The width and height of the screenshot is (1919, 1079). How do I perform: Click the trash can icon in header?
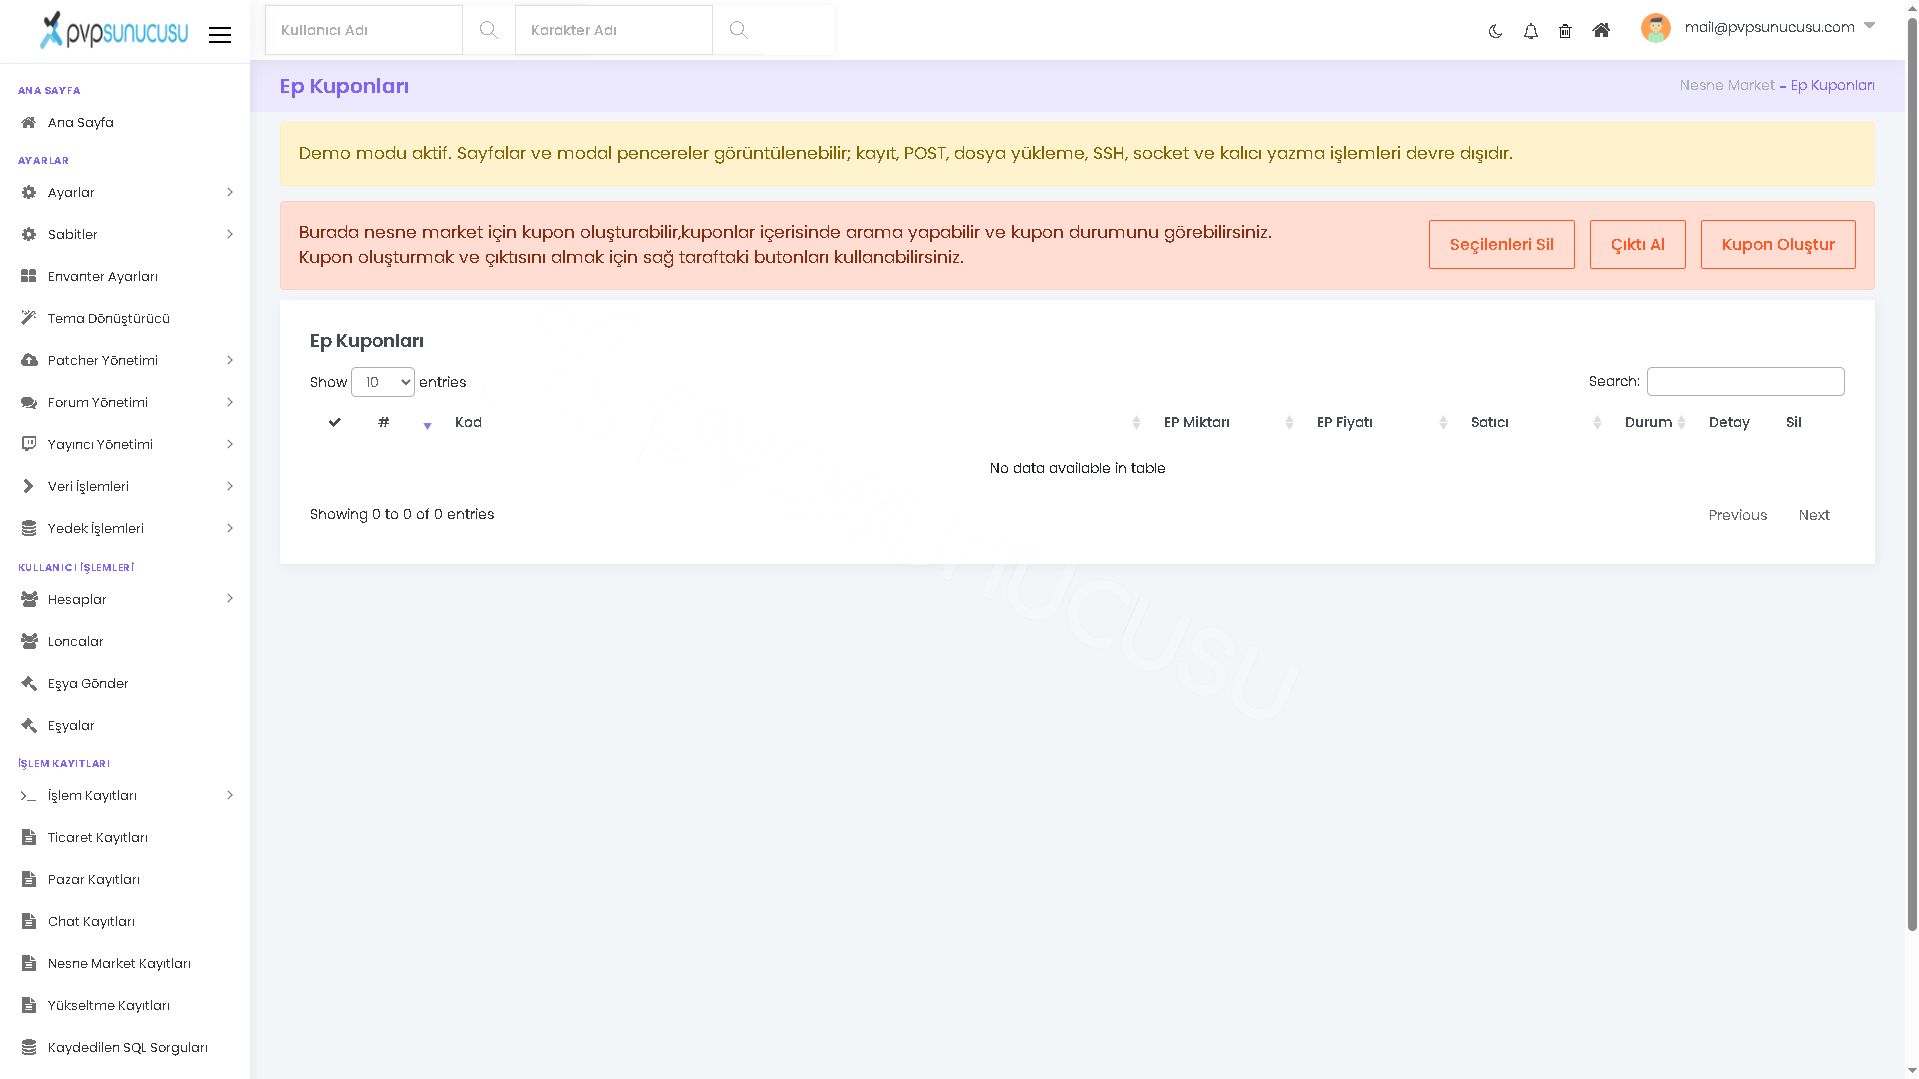click(x=1565, y=31)
